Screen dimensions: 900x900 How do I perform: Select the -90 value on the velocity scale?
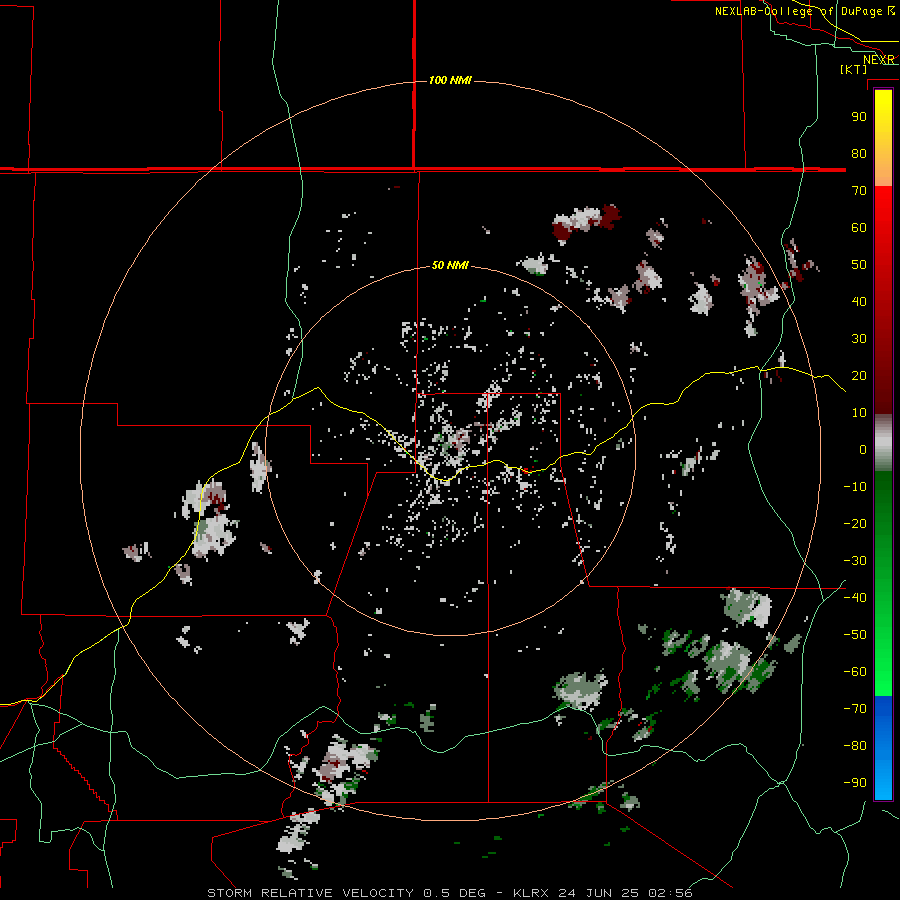click(855, 783)
